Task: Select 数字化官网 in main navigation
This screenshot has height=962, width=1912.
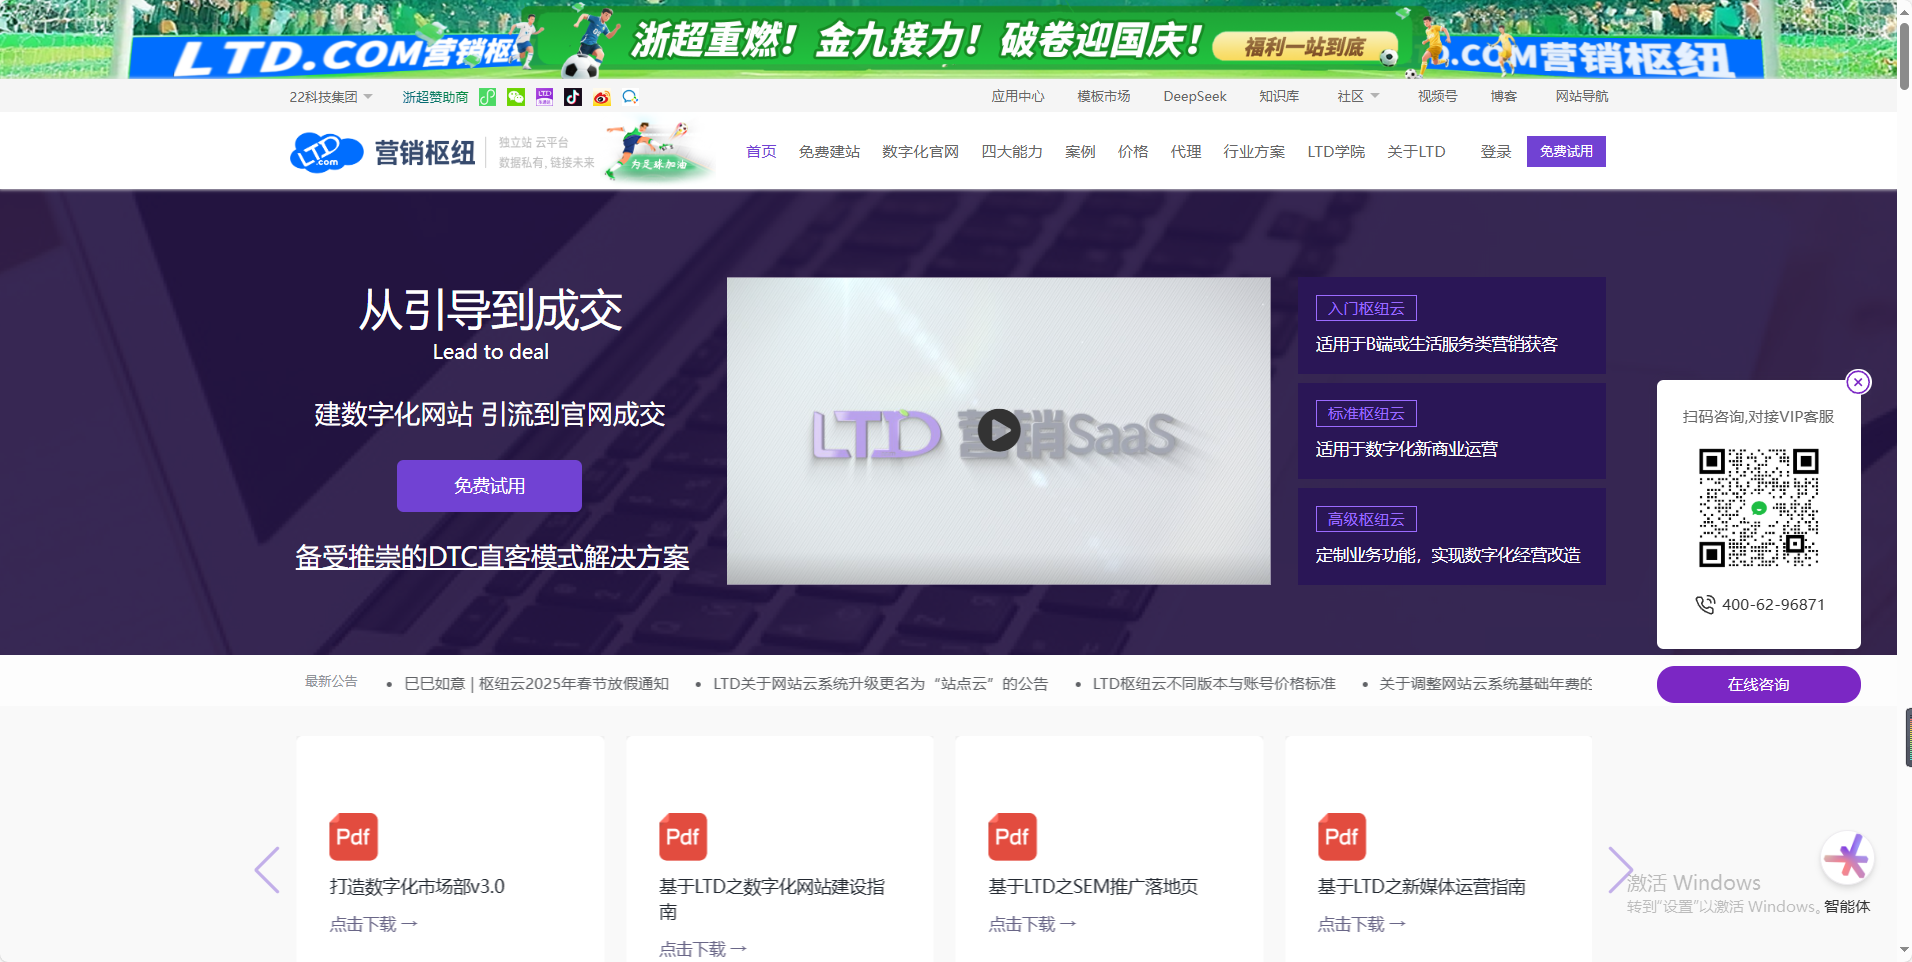Action: point(920,152)
